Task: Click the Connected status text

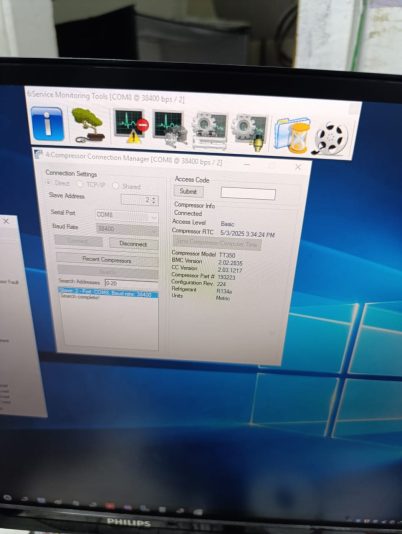Action: (188, 213)
